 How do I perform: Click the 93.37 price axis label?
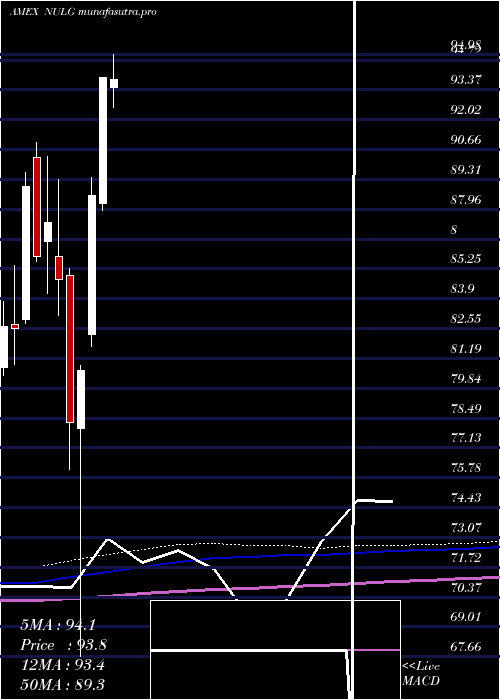click(x=466, y=80)
